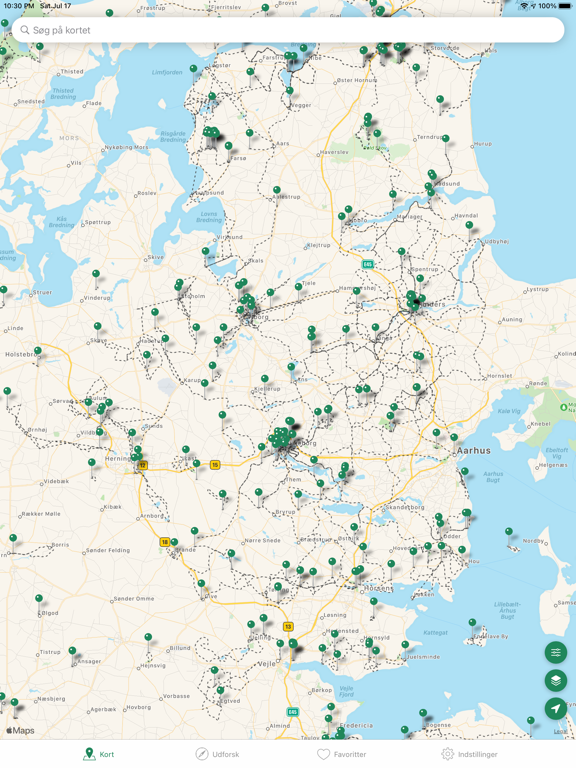
Task: Tap the pin at Nørre Snede
Action: coord(231,553)
